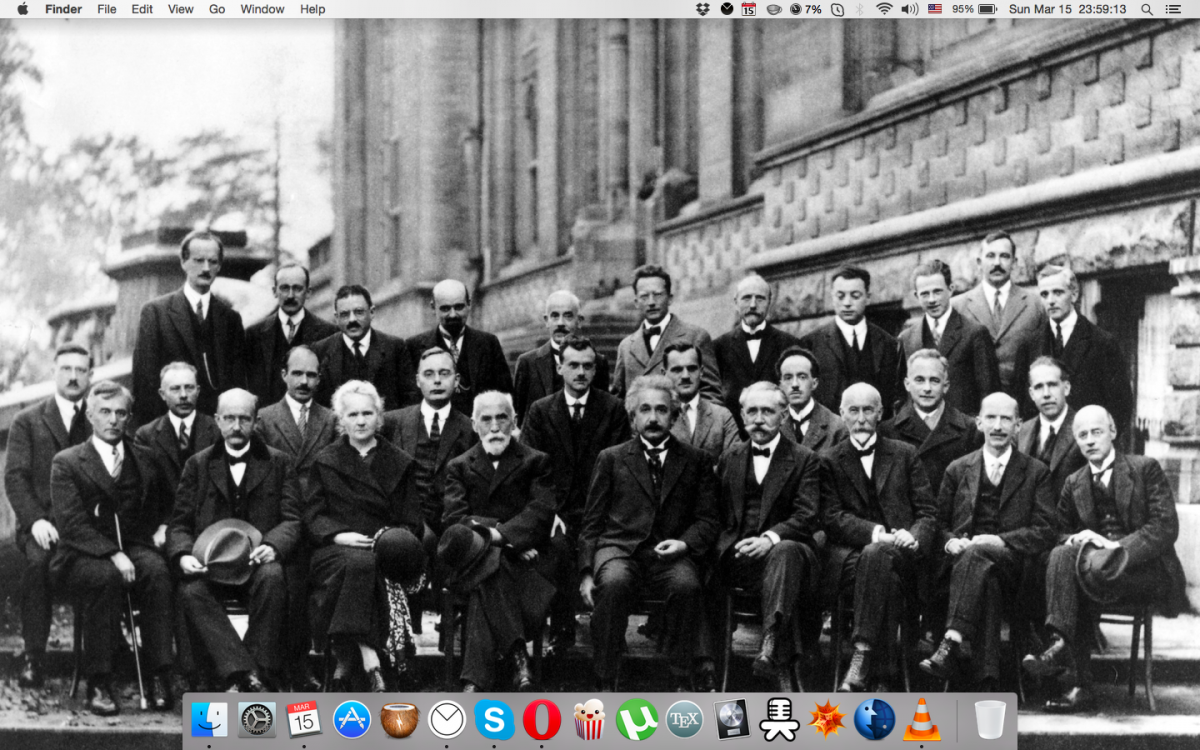This screenshot has height=750, width=1200.
Task: Open blue globe icon beside VLC
Action: (x=874, y=719)
